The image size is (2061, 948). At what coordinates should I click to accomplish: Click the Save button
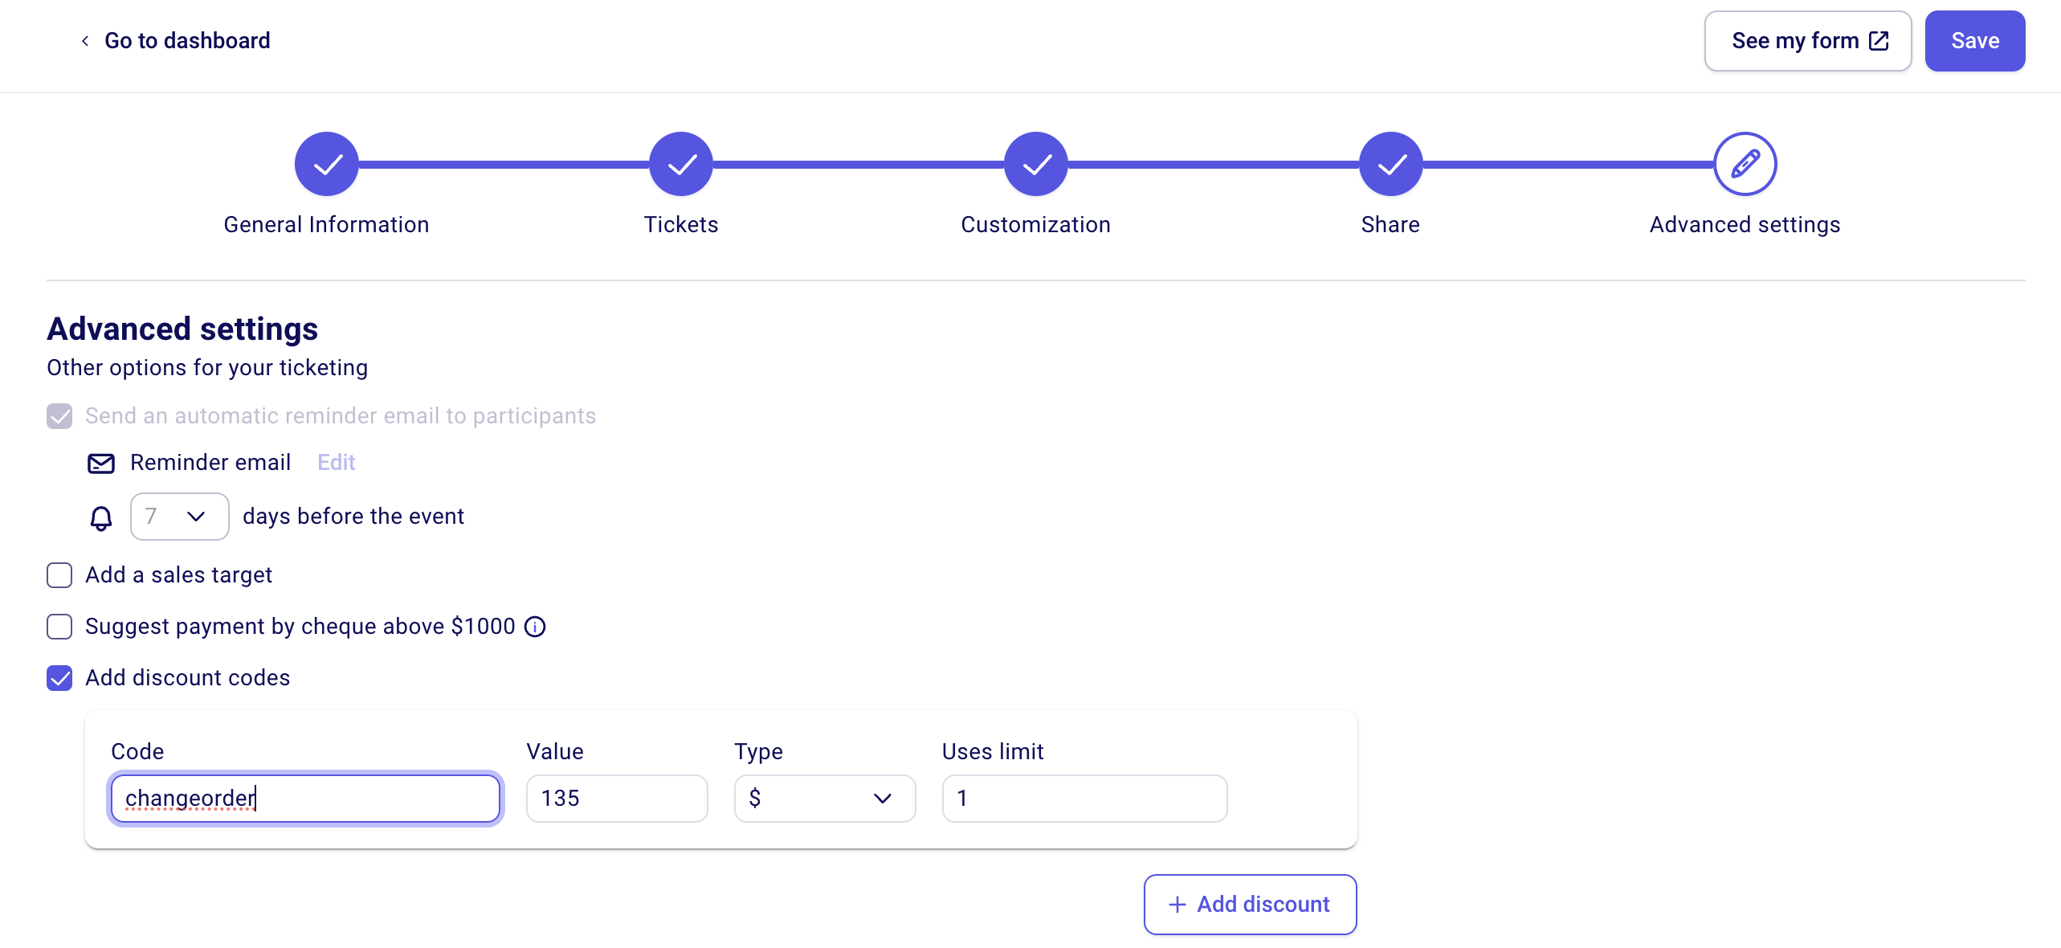pos(1974,40)
